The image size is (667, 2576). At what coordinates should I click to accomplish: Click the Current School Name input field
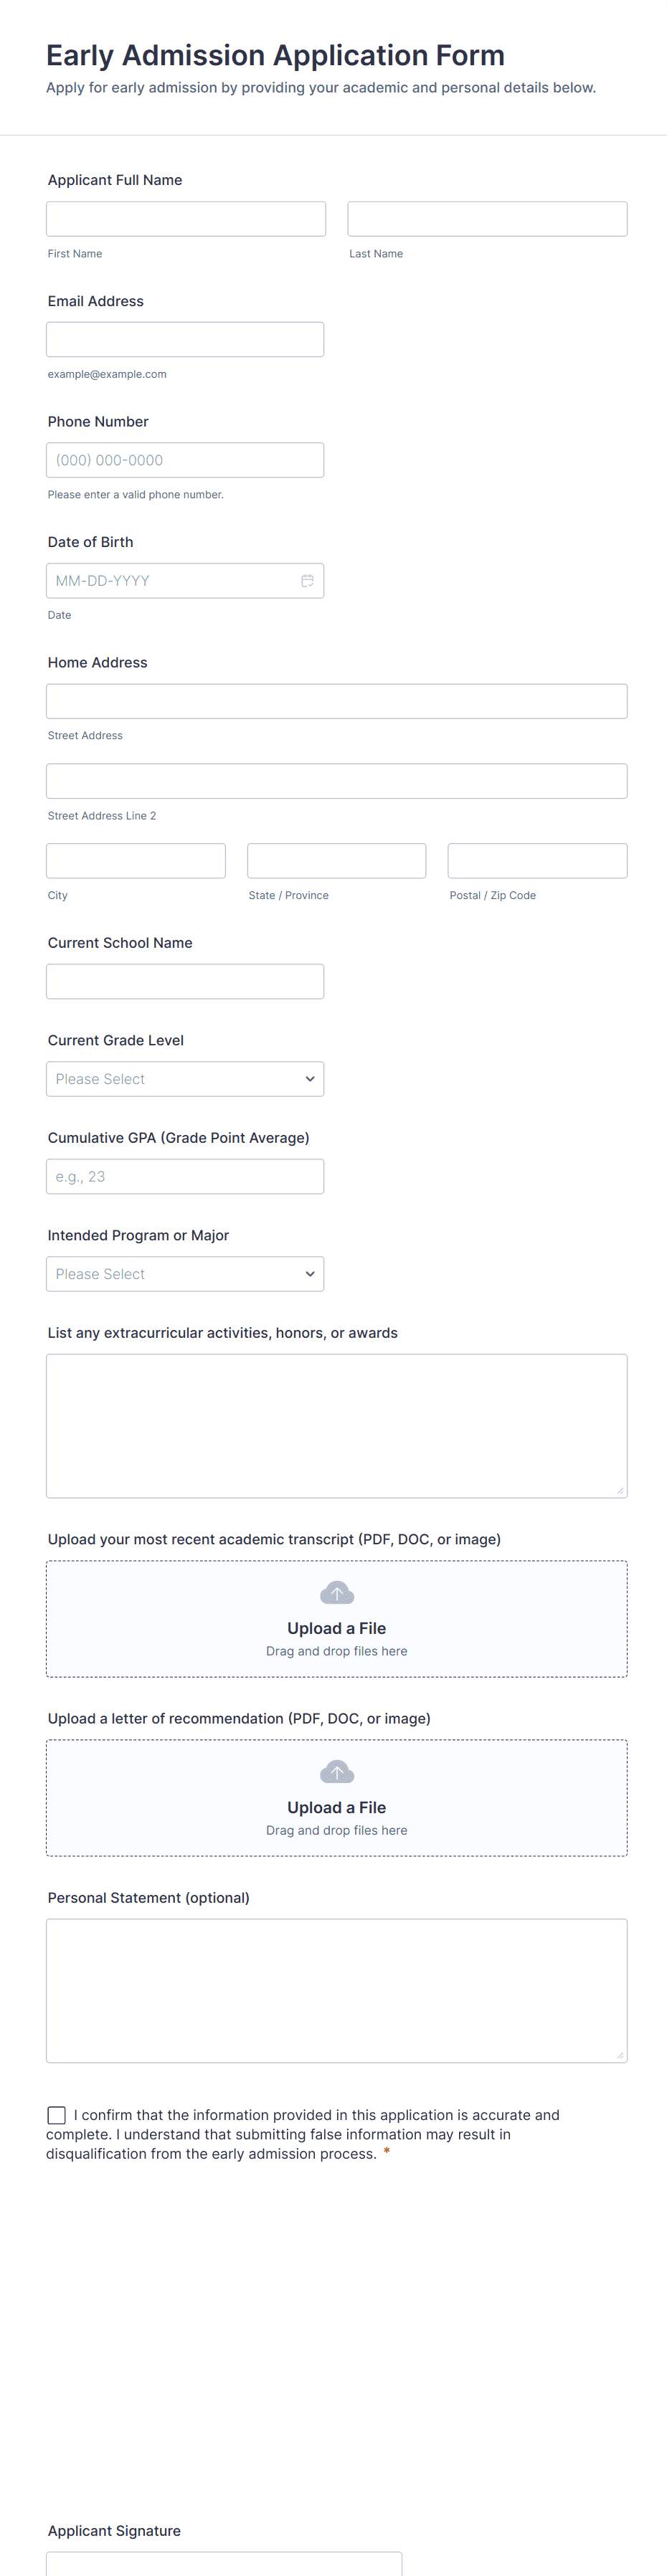(185, 981)
